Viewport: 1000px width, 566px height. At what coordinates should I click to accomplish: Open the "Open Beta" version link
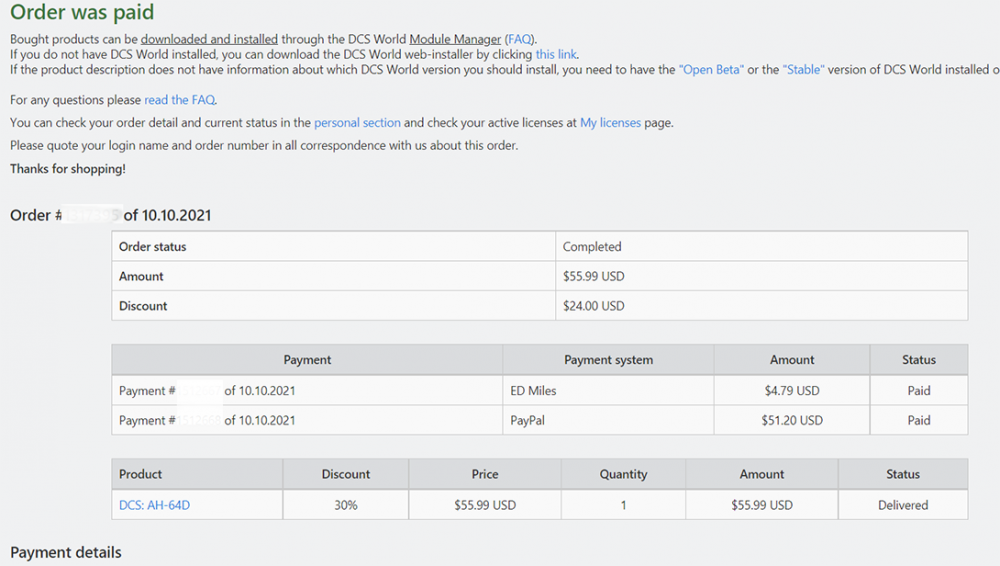(711, 70)
